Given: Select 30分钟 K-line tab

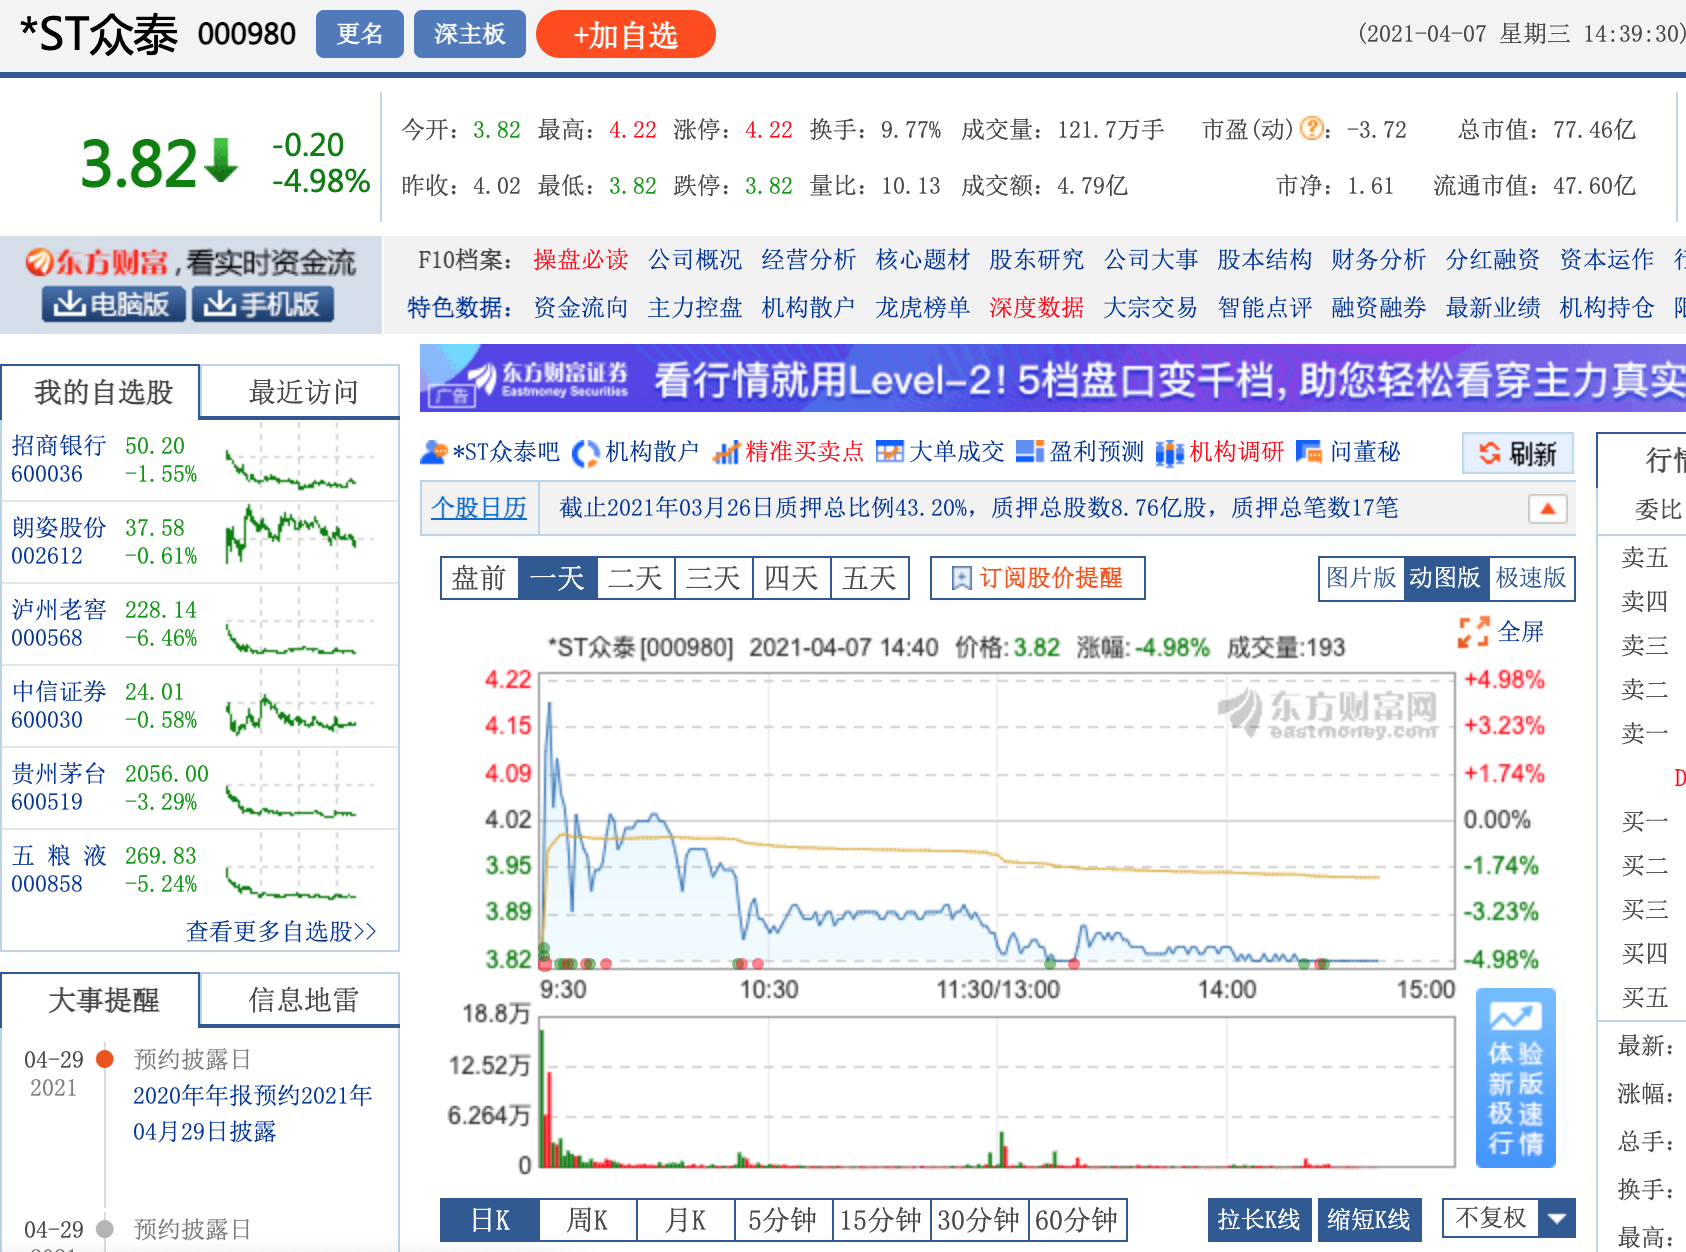Looking at the screenshot, I should (980, 1220).
